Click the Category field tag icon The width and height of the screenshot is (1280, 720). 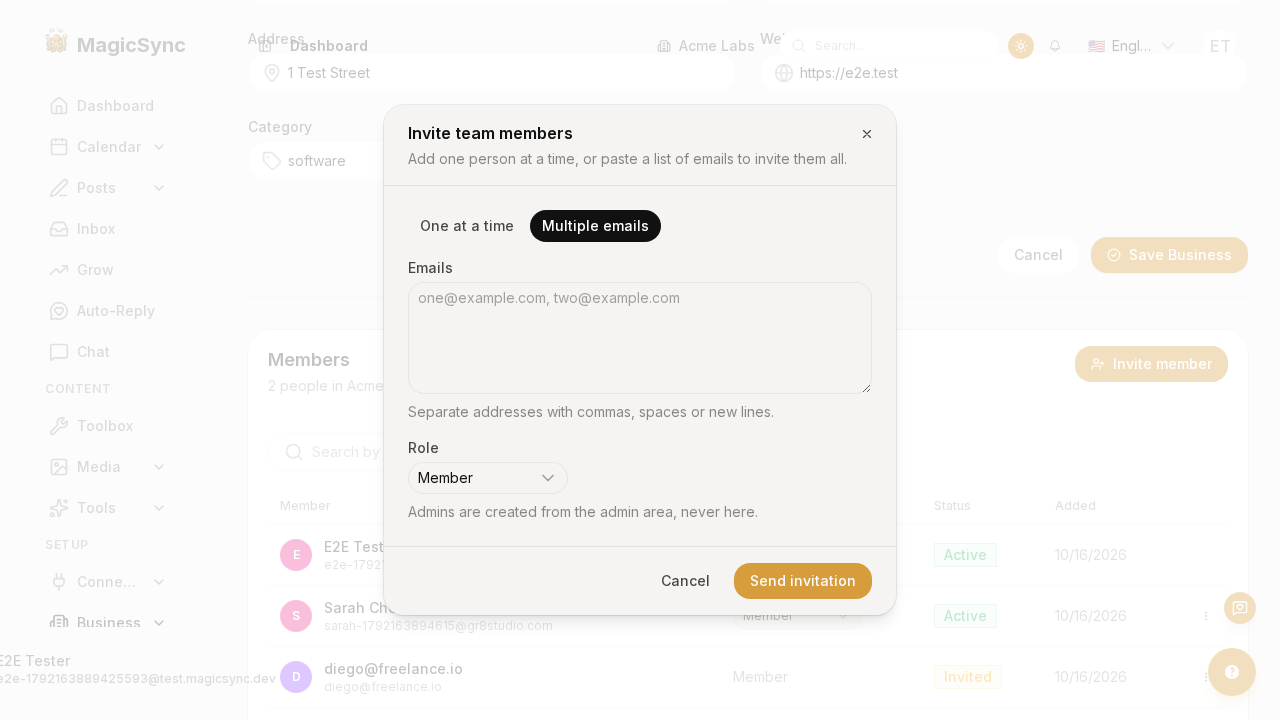pos(272,161)
